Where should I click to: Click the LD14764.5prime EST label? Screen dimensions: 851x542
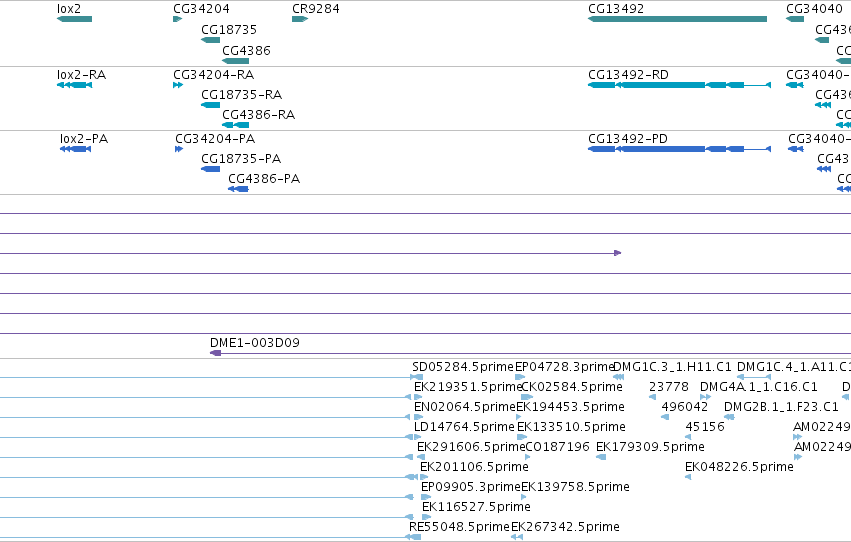coord(464,428)
